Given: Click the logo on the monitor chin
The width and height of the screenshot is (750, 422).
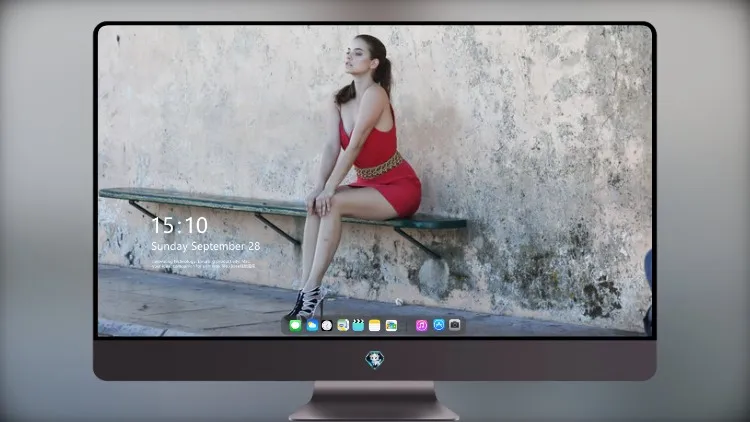Looking at the screenshot, I should point(375,360).
